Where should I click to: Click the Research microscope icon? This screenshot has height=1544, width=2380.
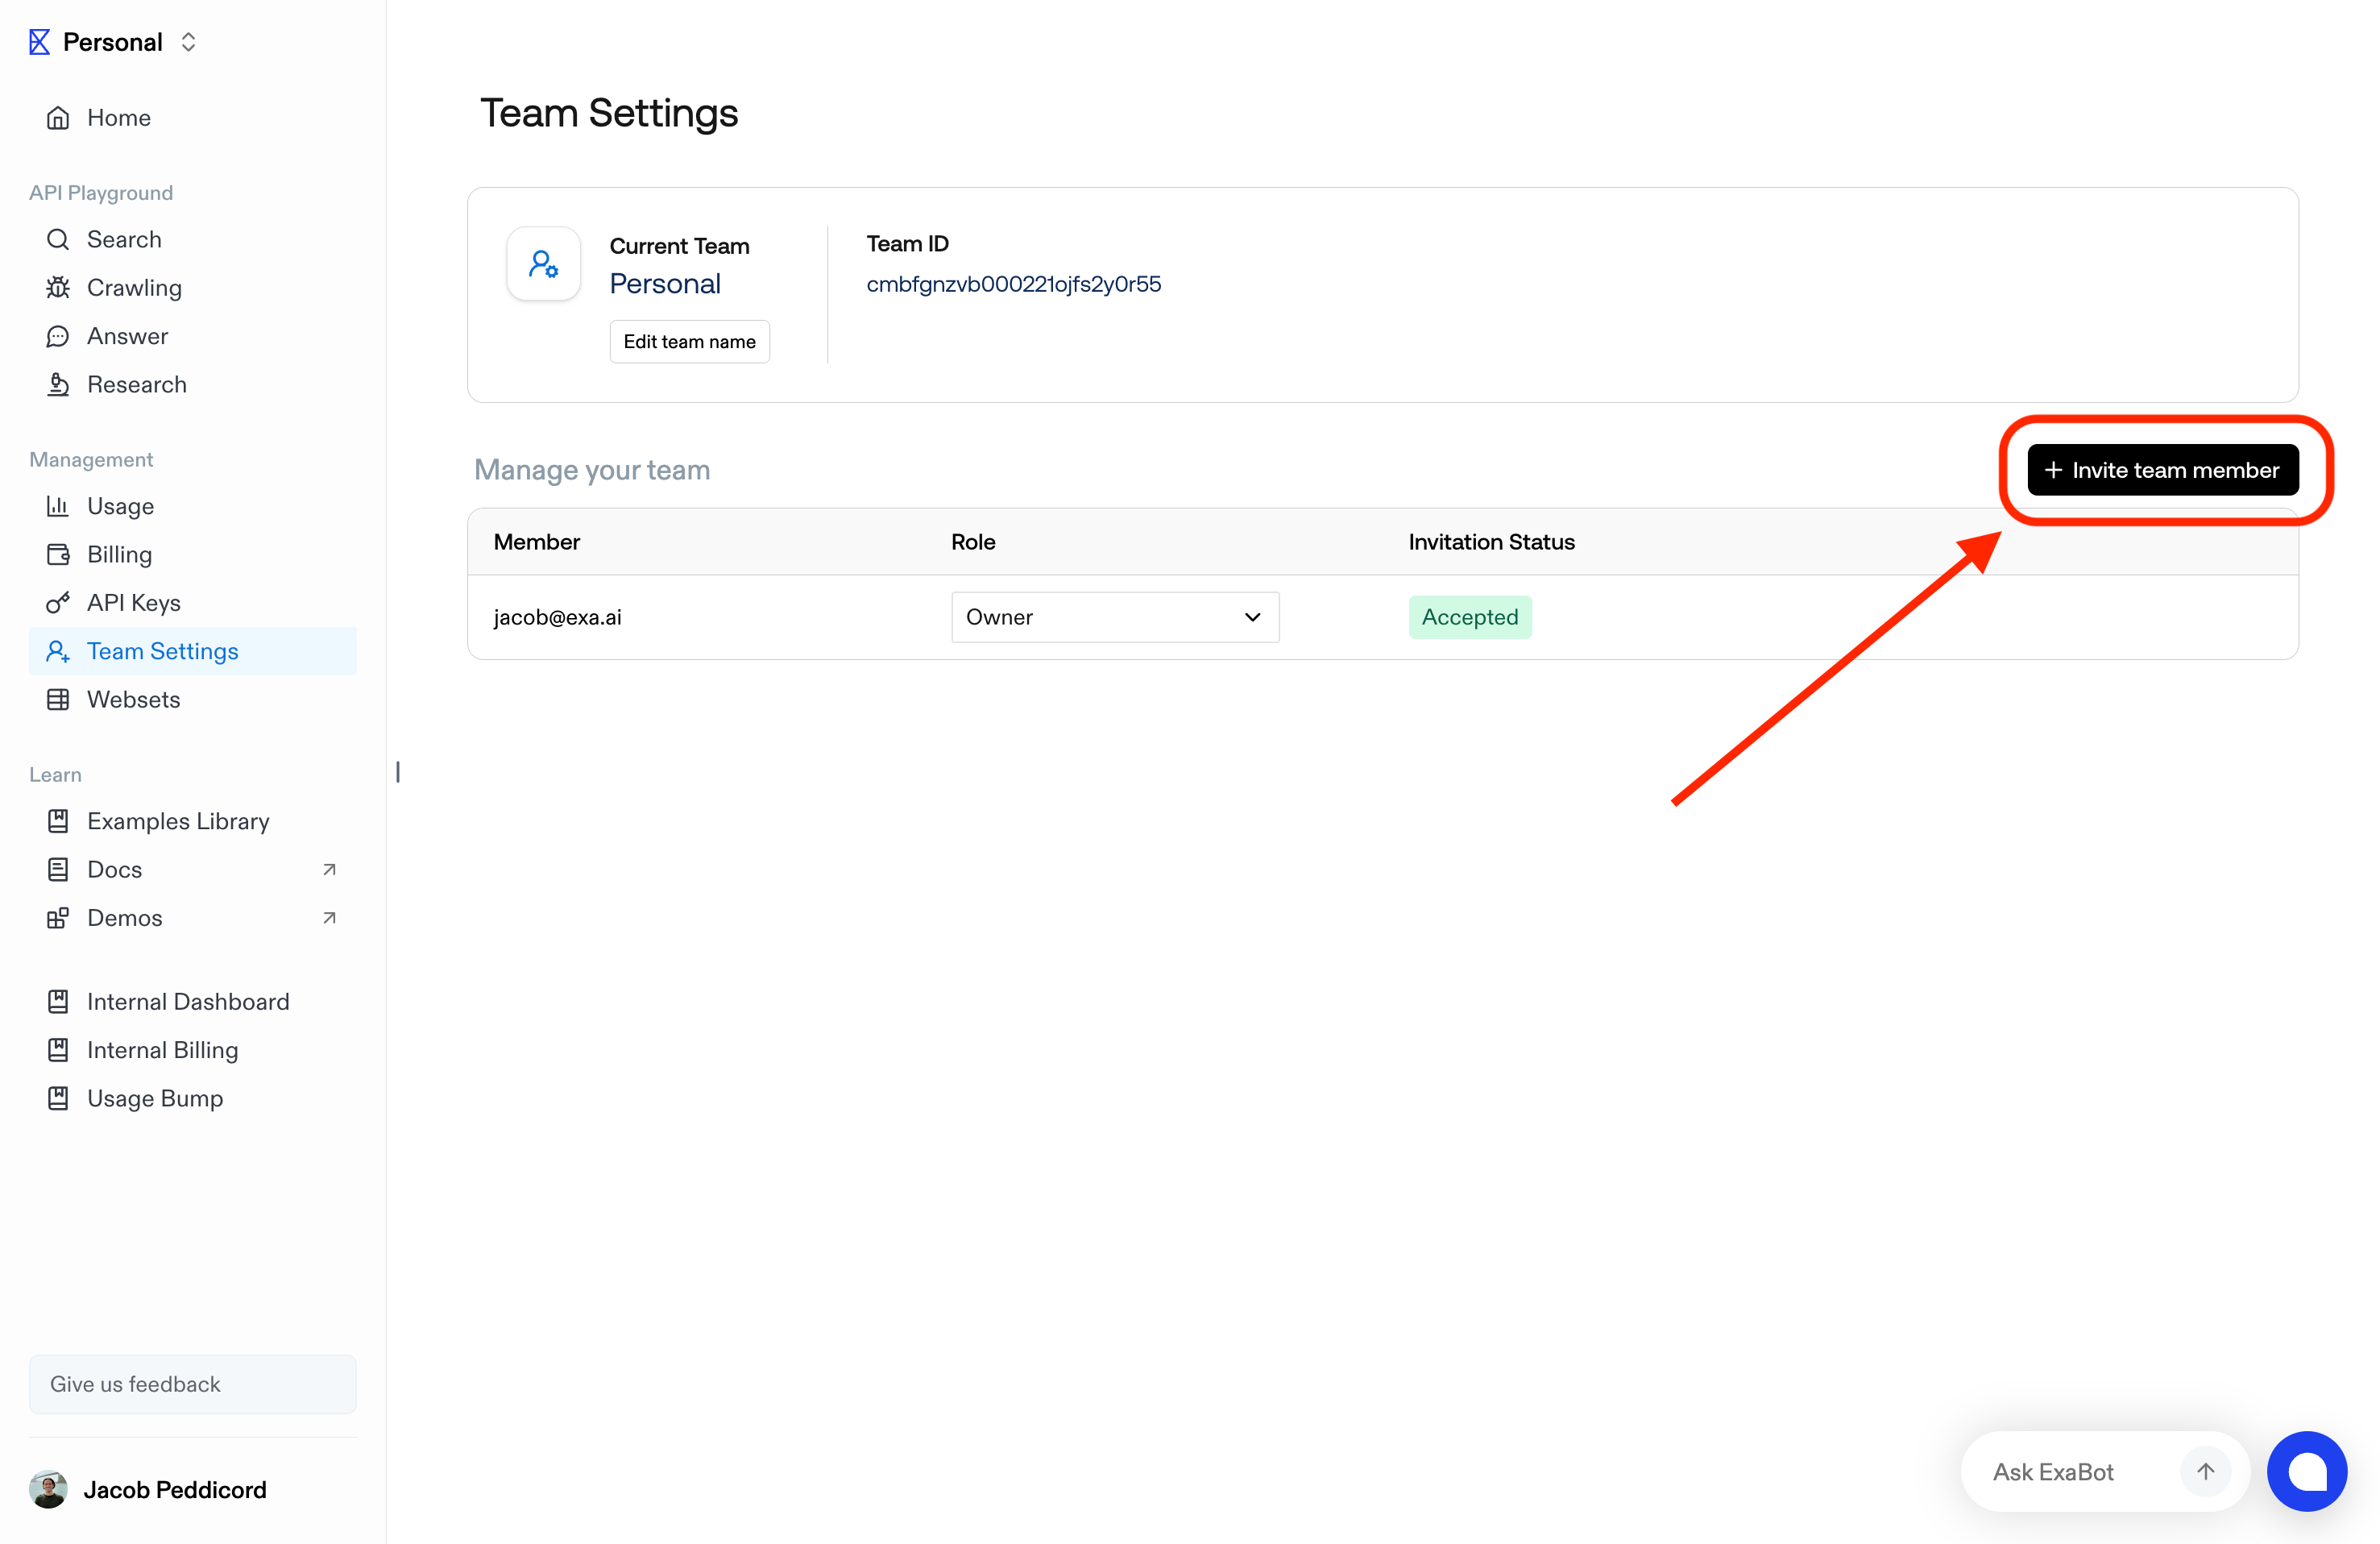(x=58, y=385)
